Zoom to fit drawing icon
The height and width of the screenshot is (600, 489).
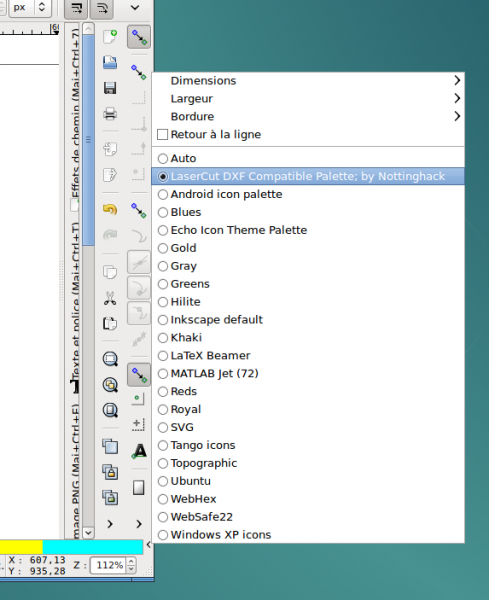(110, 385)
